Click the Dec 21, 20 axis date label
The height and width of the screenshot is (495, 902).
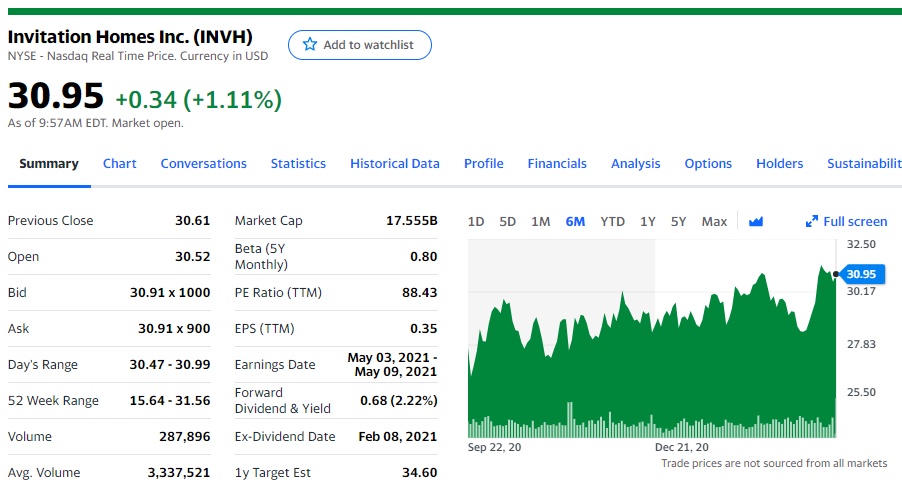click(x=682, y=447)
